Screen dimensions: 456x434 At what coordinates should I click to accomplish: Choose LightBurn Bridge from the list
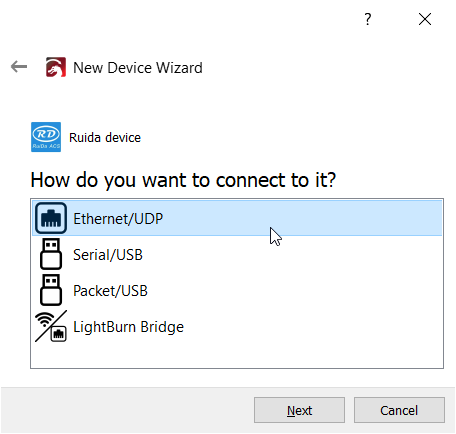(x=237, y=326)
